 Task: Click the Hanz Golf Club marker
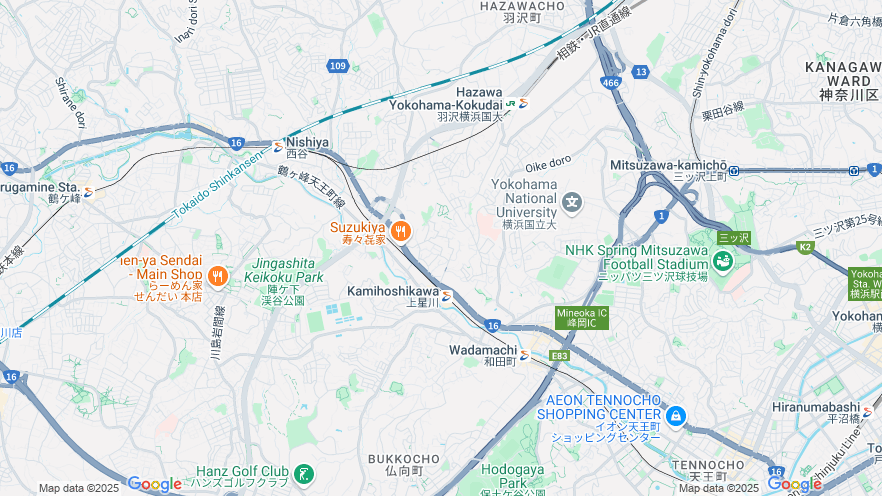point(304,474)
